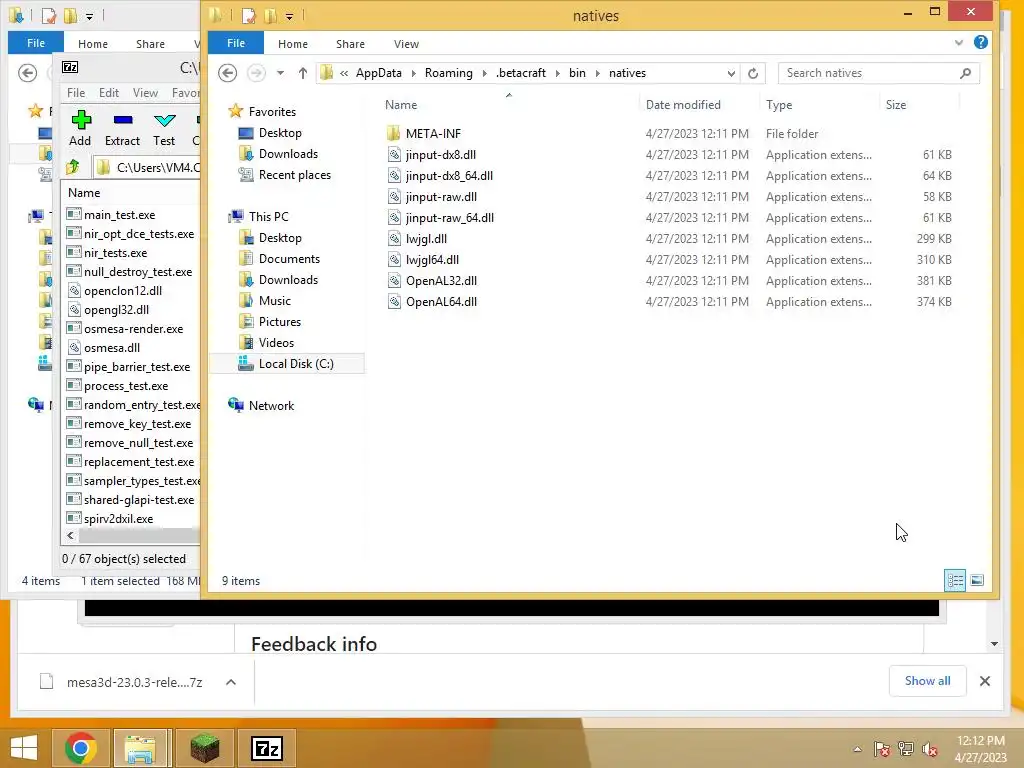Open Quick Access Toolbar customize dropdown in natives
Screen dimensions: 1024x768
point(289,16)
